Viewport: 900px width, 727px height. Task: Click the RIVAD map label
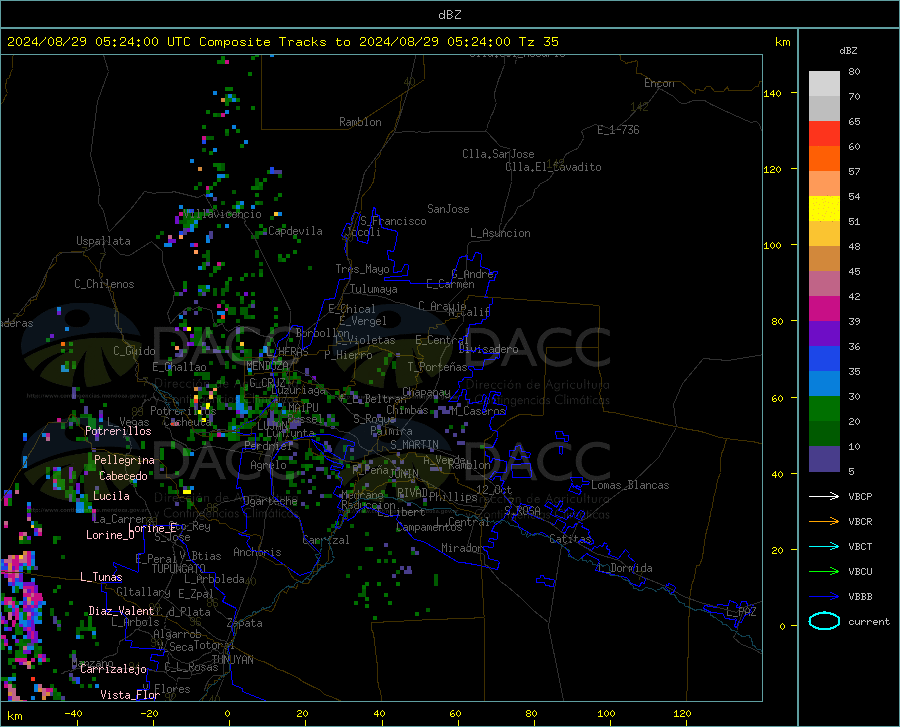[x=412, y=493]
